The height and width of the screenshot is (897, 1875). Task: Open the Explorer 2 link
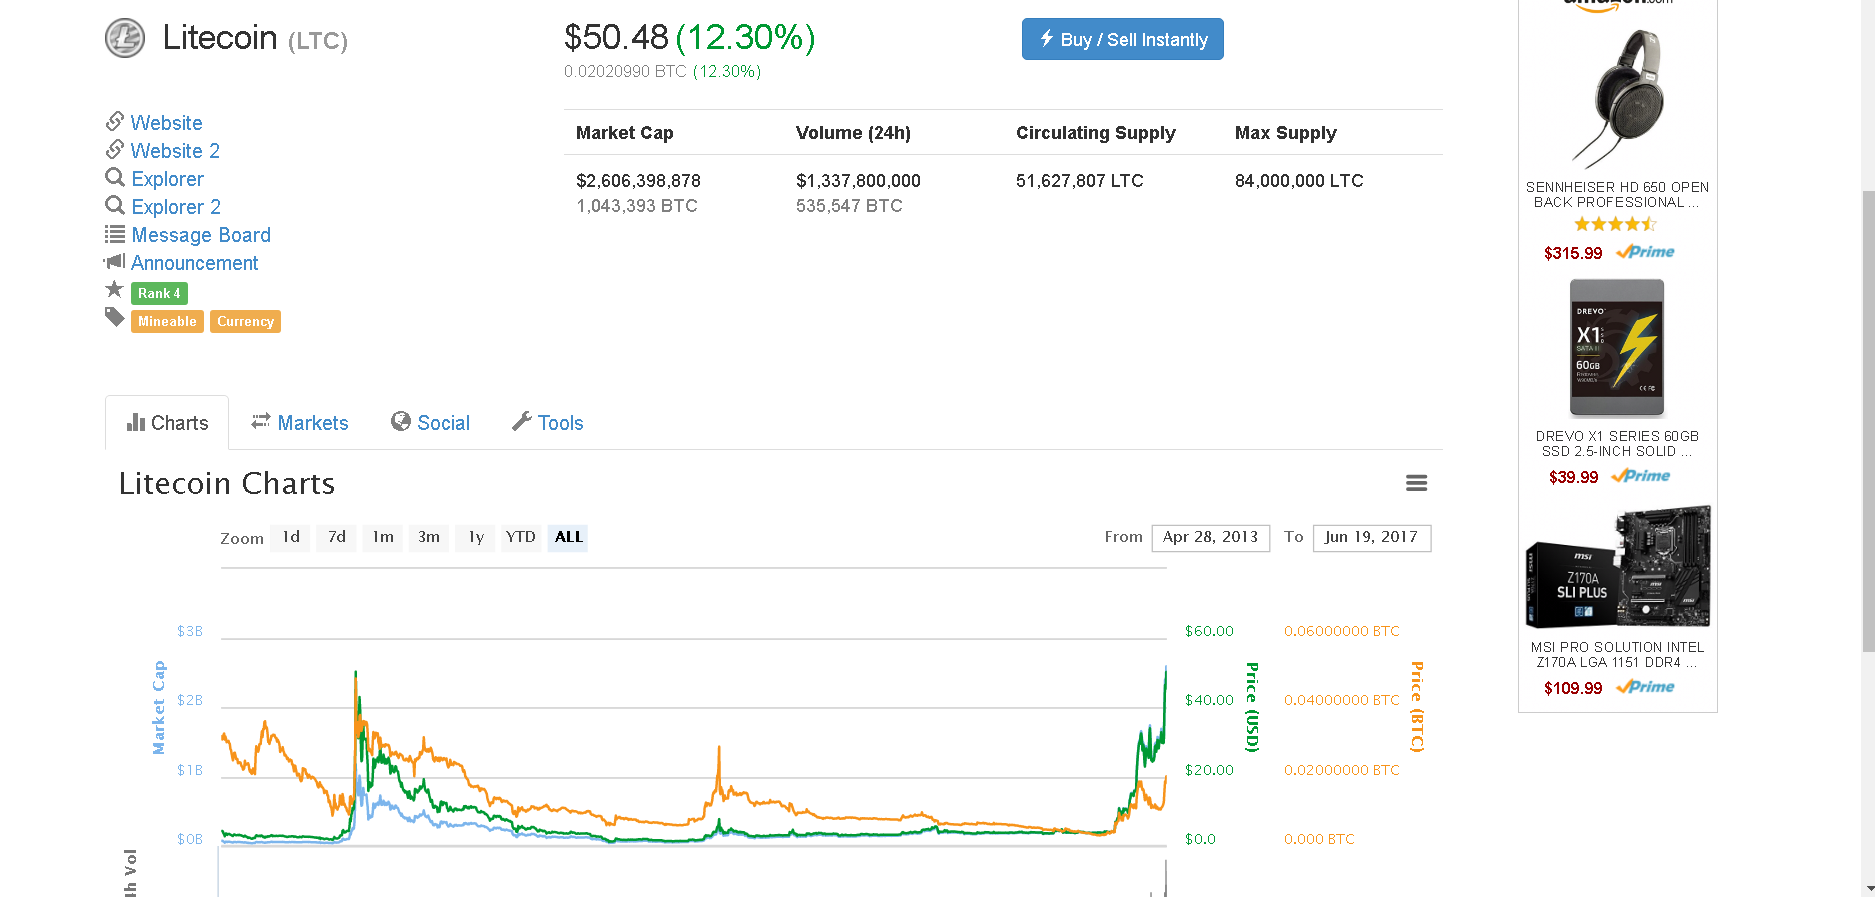pos(176,207)
